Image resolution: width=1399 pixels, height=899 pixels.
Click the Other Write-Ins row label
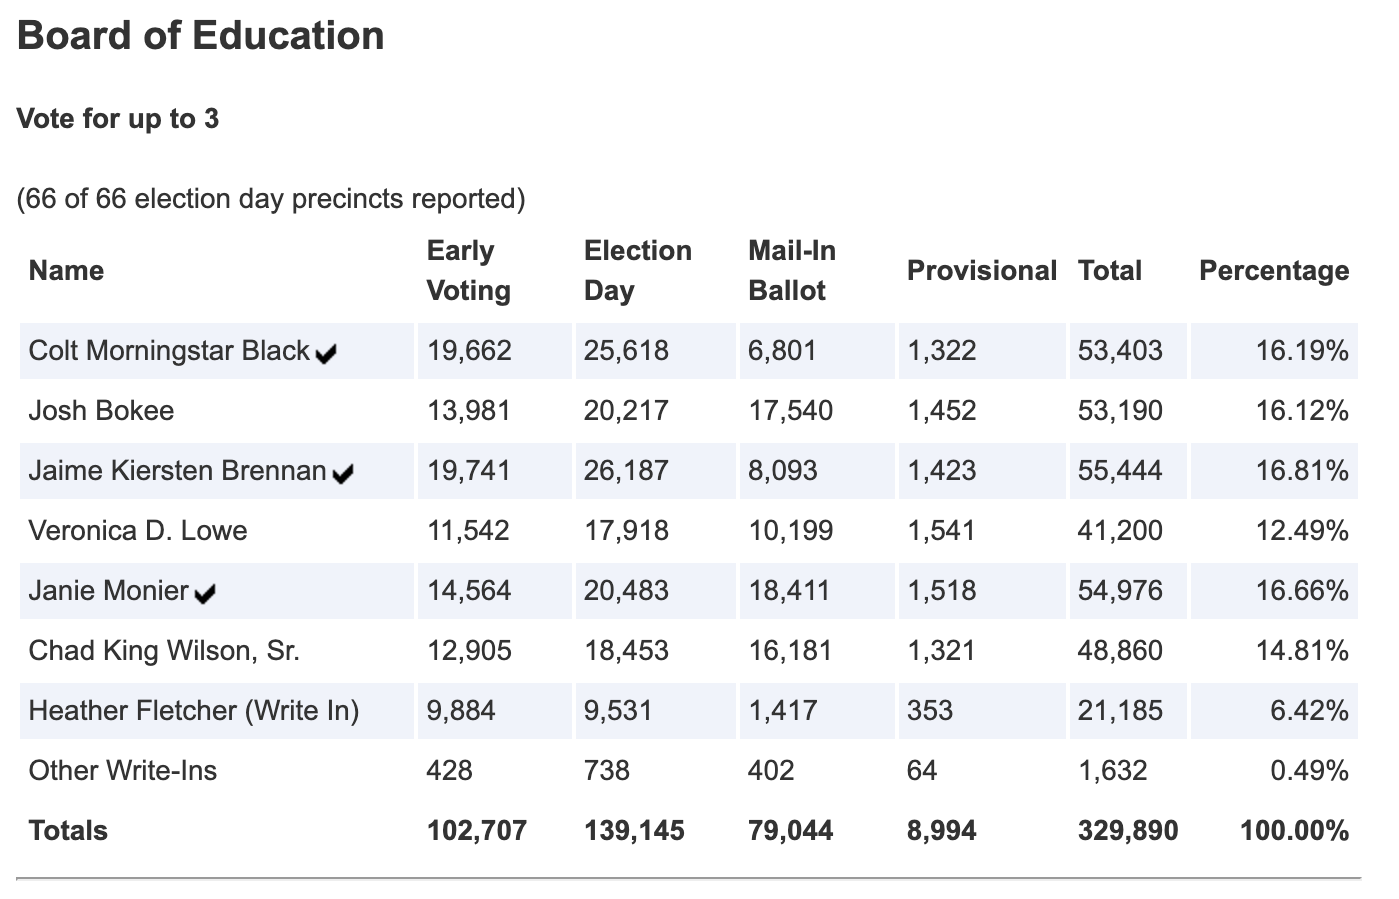click(x=122, y=771)
